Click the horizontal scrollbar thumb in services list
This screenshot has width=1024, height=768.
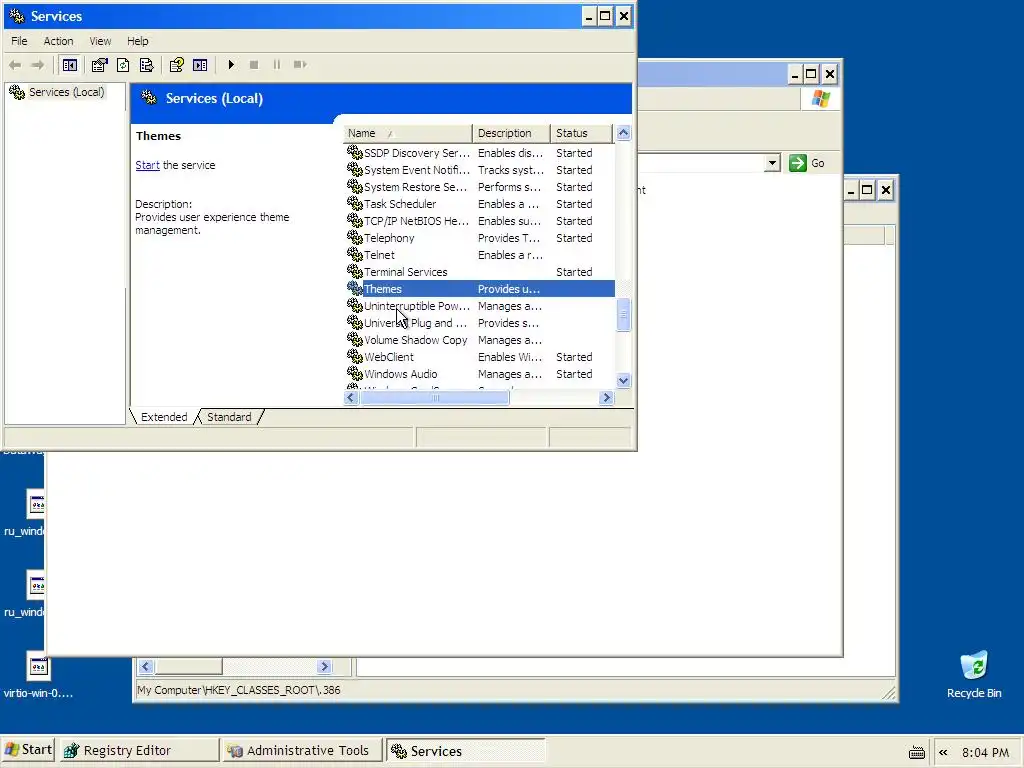click(x=434, y=397)
